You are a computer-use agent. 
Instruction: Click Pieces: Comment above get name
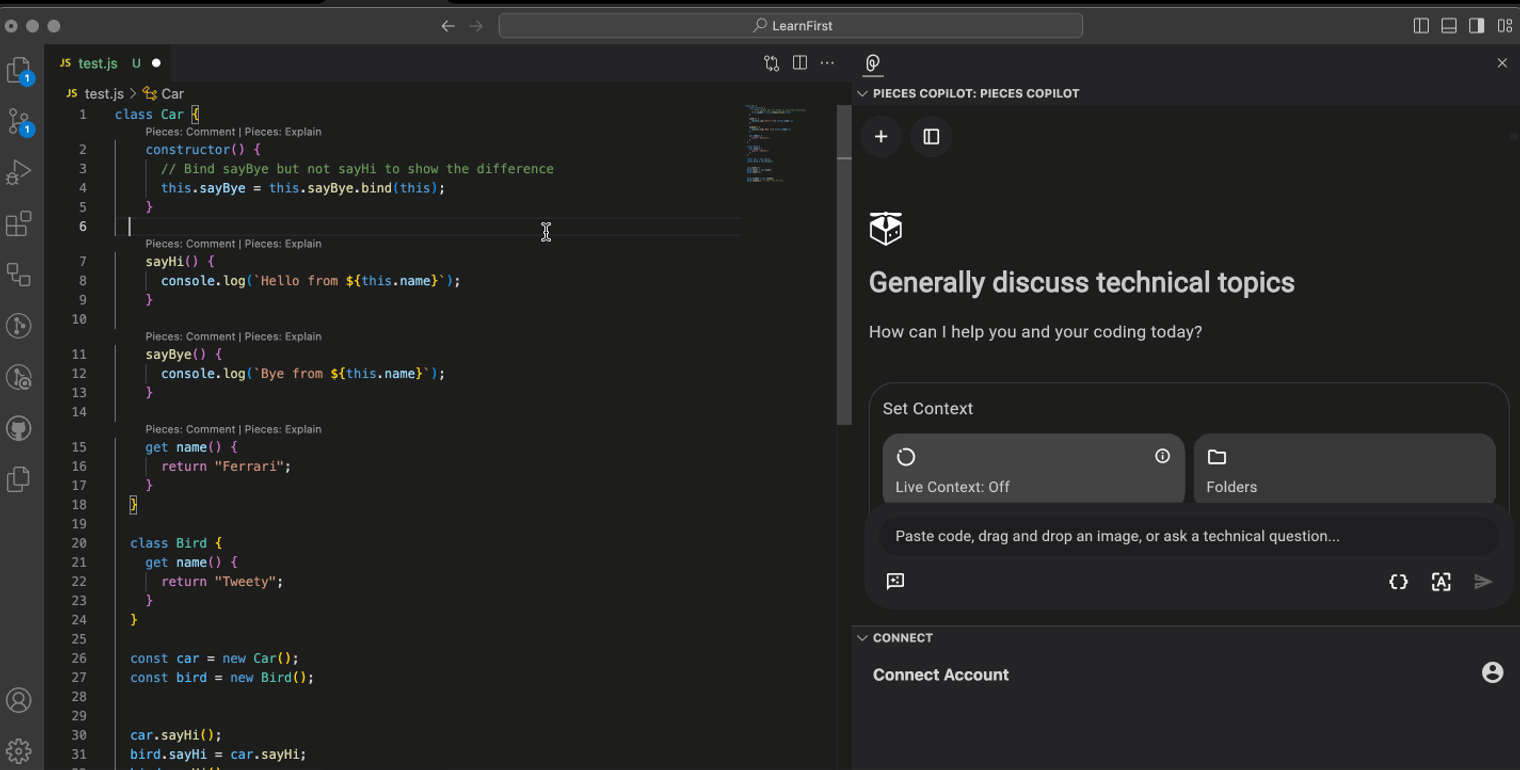coord(190,430)
